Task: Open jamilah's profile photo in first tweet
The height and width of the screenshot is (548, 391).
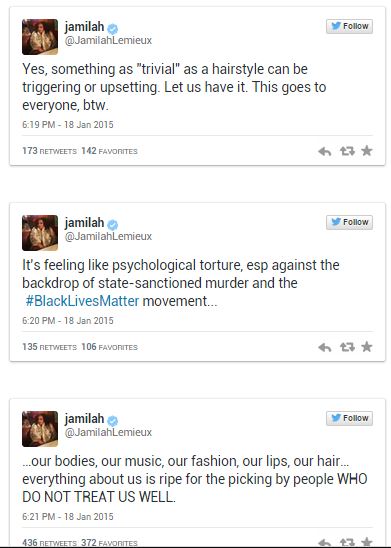Action: (40, 37)
